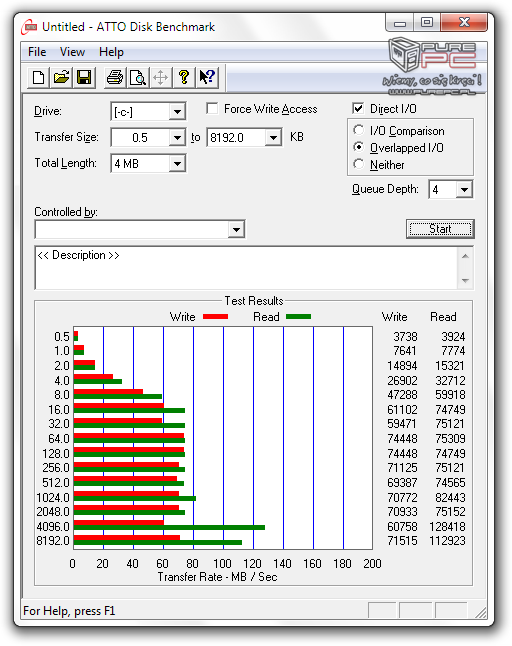This screenshot has width=512, height=646.
Task: Click the New document toolbar icon
Action: 38,77
